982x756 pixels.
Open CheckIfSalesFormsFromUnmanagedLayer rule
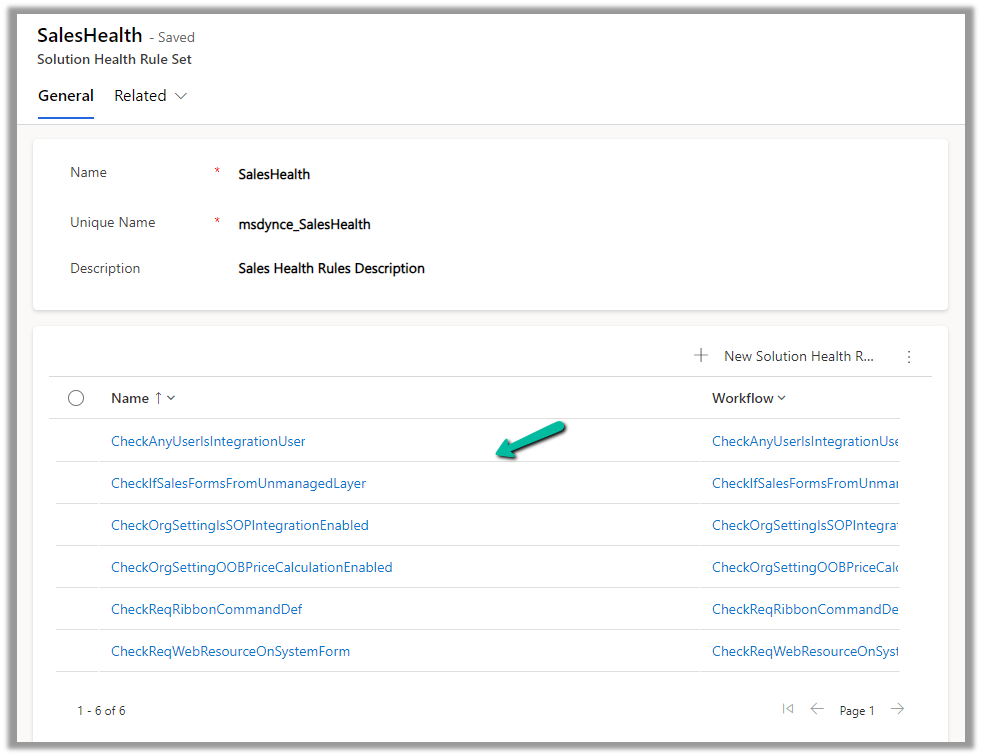238,483
